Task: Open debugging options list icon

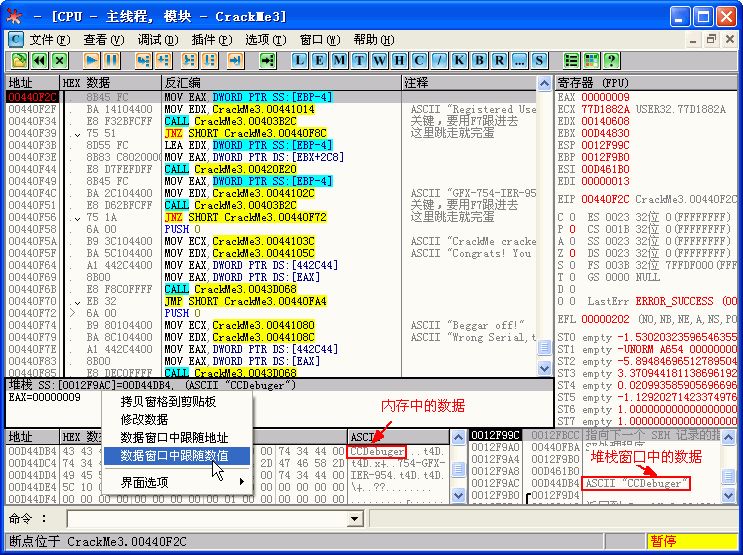Action: (x=571, y=61)
